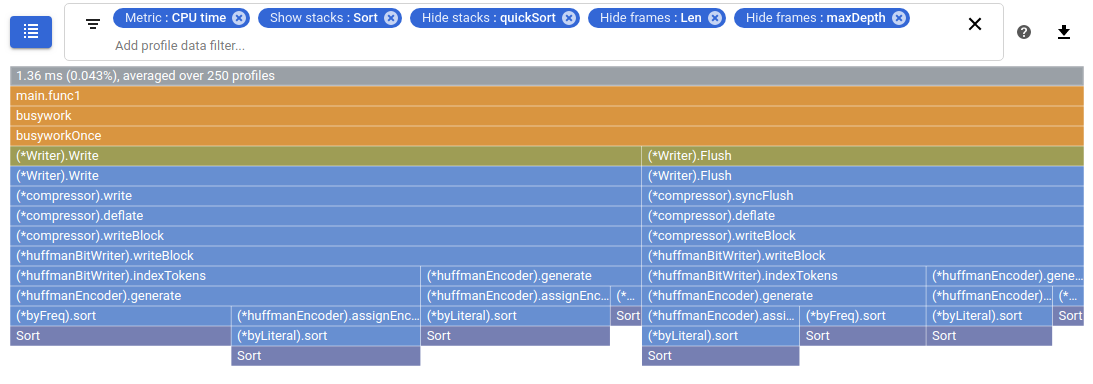The image size is (1093, 384).
Task: Click the bottom-left Sort frame
Action: (121, 336)
